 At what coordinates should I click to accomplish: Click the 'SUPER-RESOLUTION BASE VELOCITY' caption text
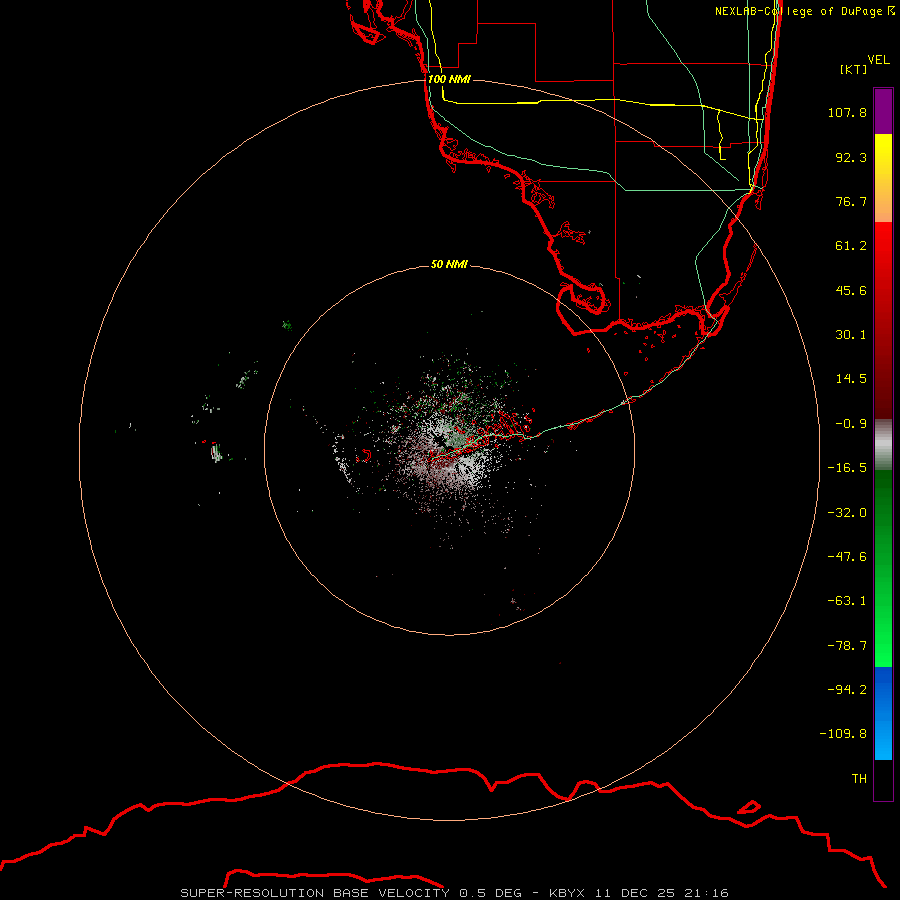pos(315,893)
